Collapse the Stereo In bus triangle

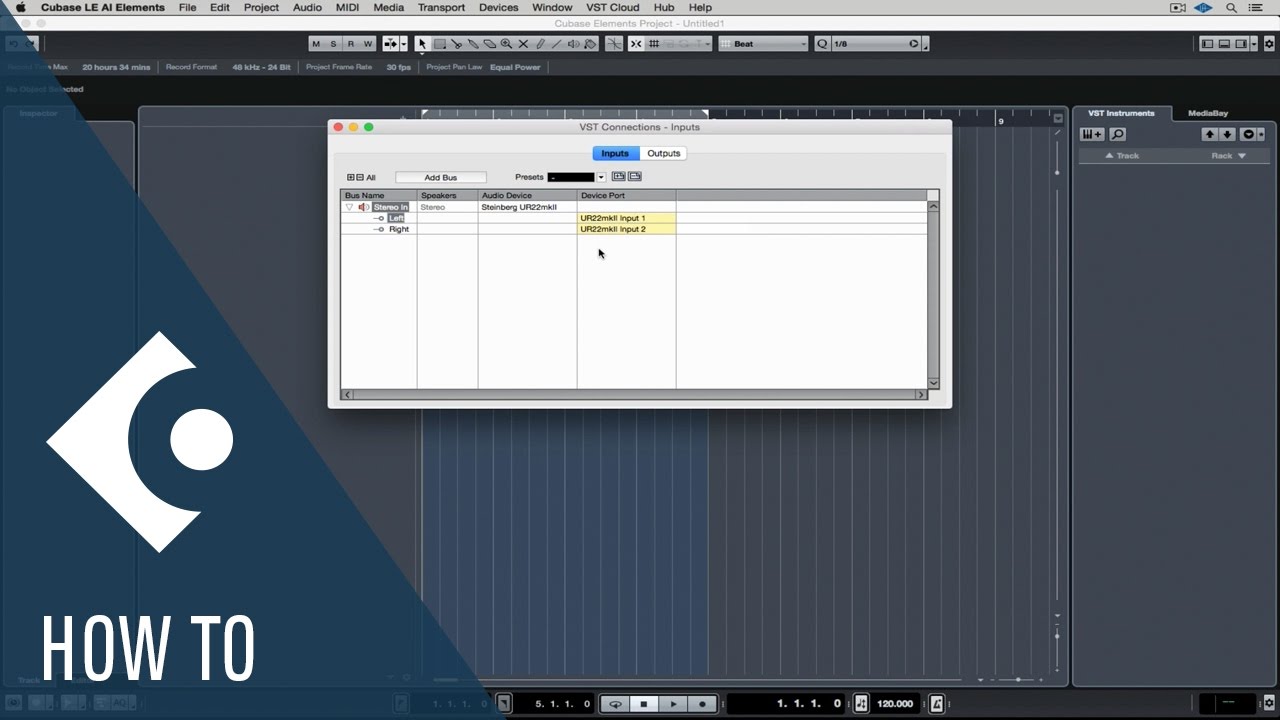click(349, 207)
